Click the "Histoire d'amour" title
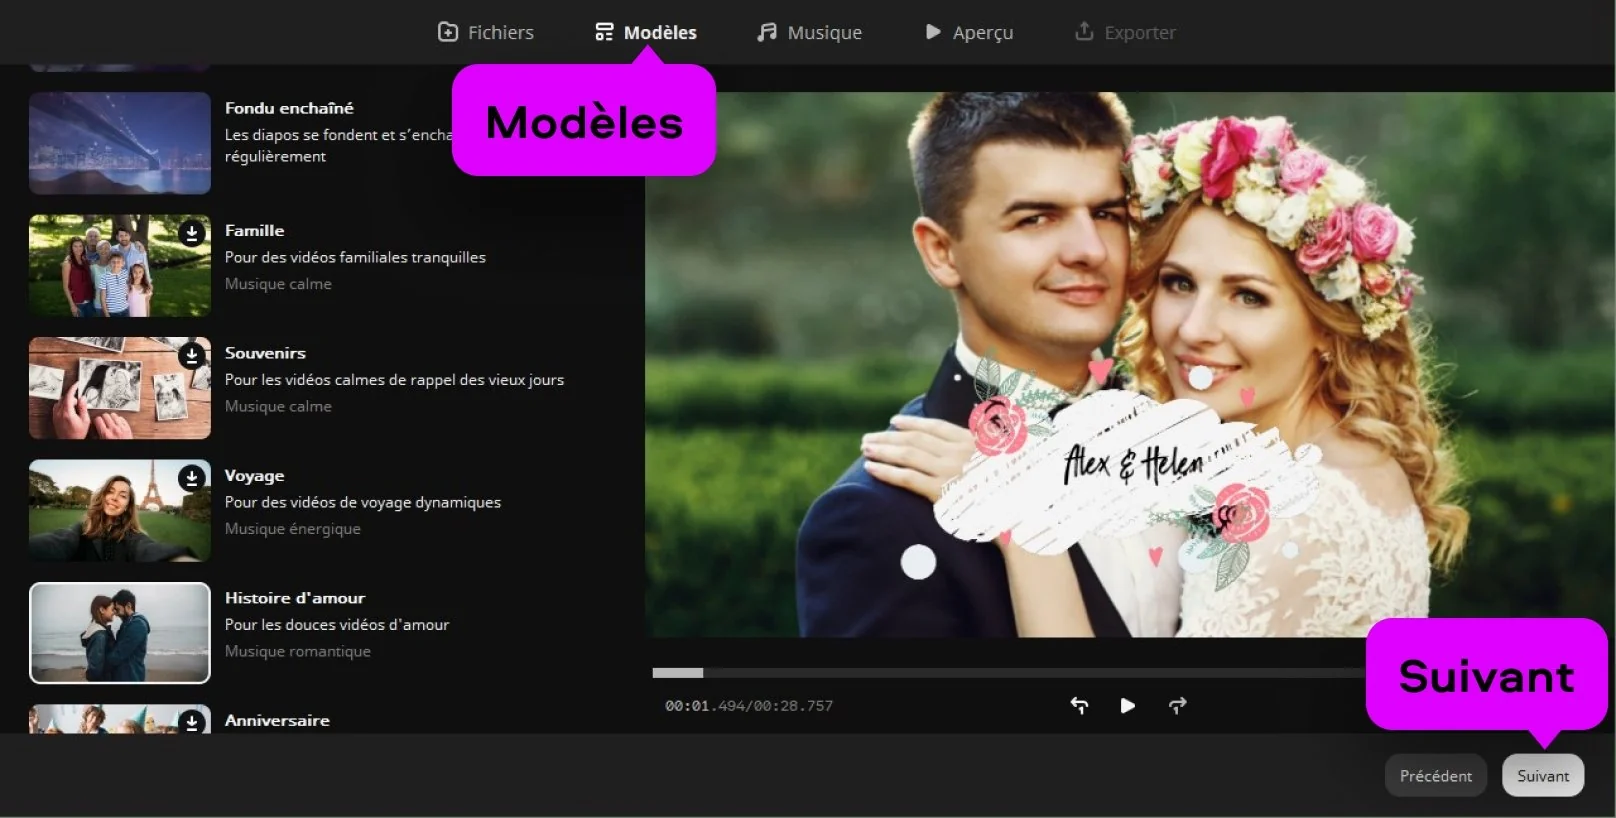Screen dimensions: 1616x818 (295, 598)
